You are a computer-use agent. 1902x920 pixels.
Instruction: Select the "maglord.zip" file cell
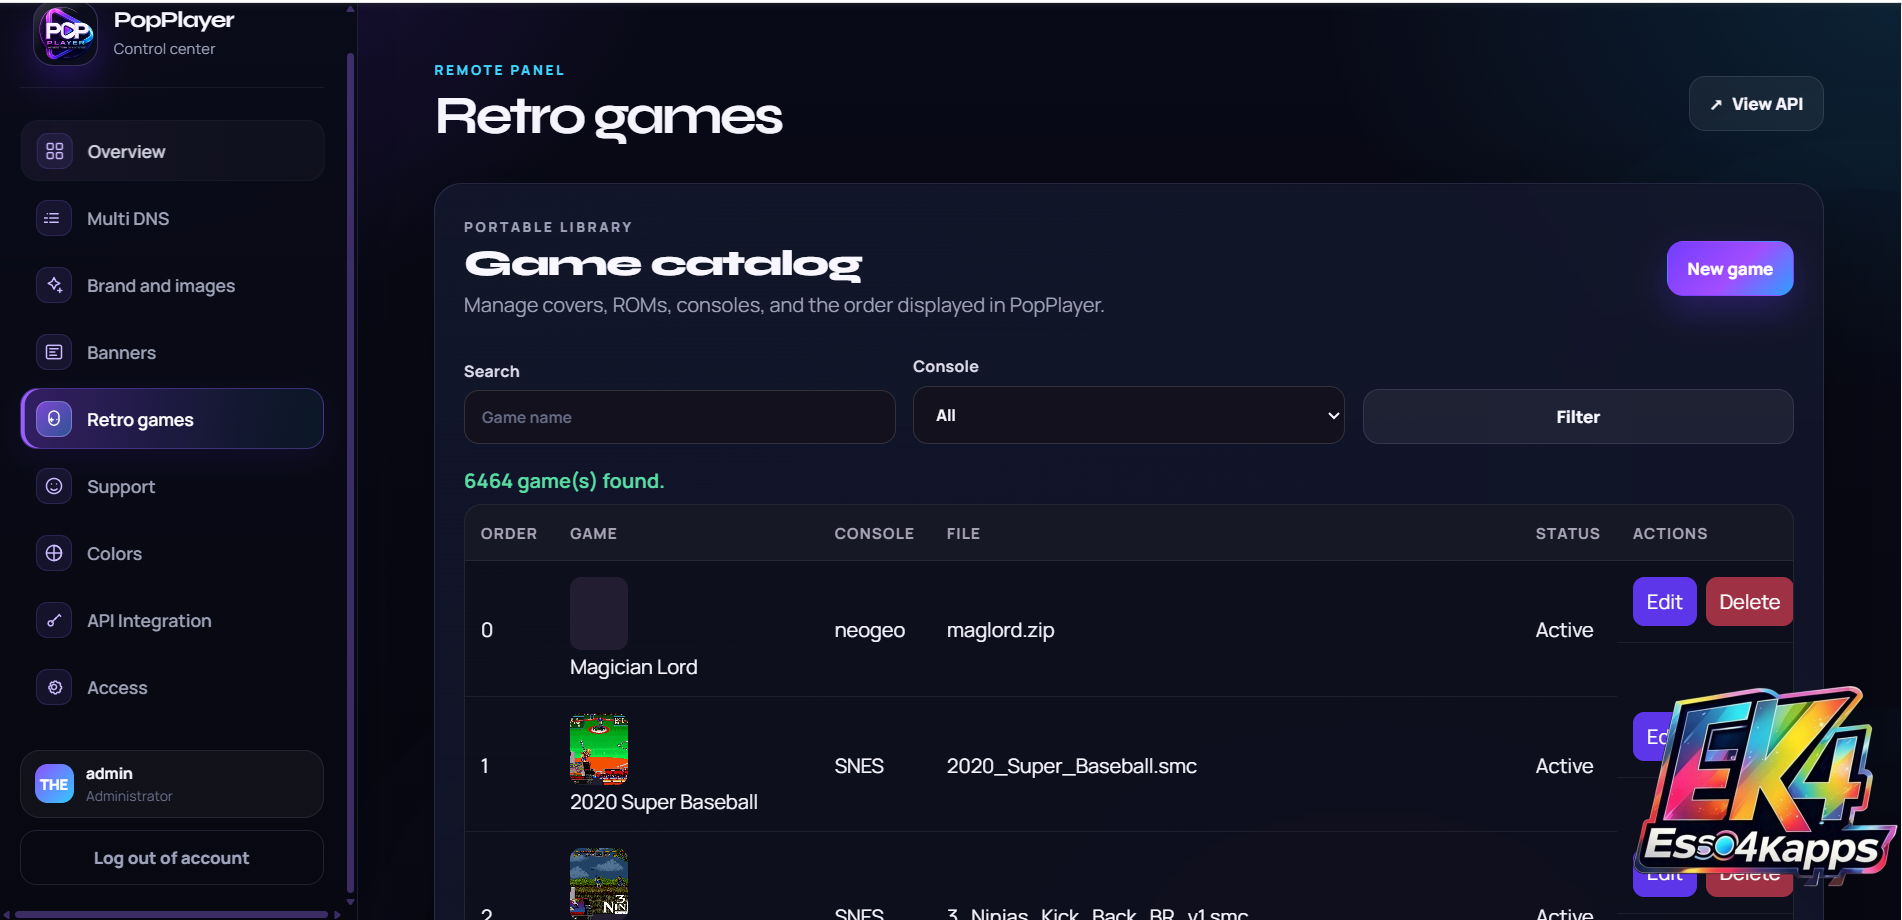point(1000,630)
